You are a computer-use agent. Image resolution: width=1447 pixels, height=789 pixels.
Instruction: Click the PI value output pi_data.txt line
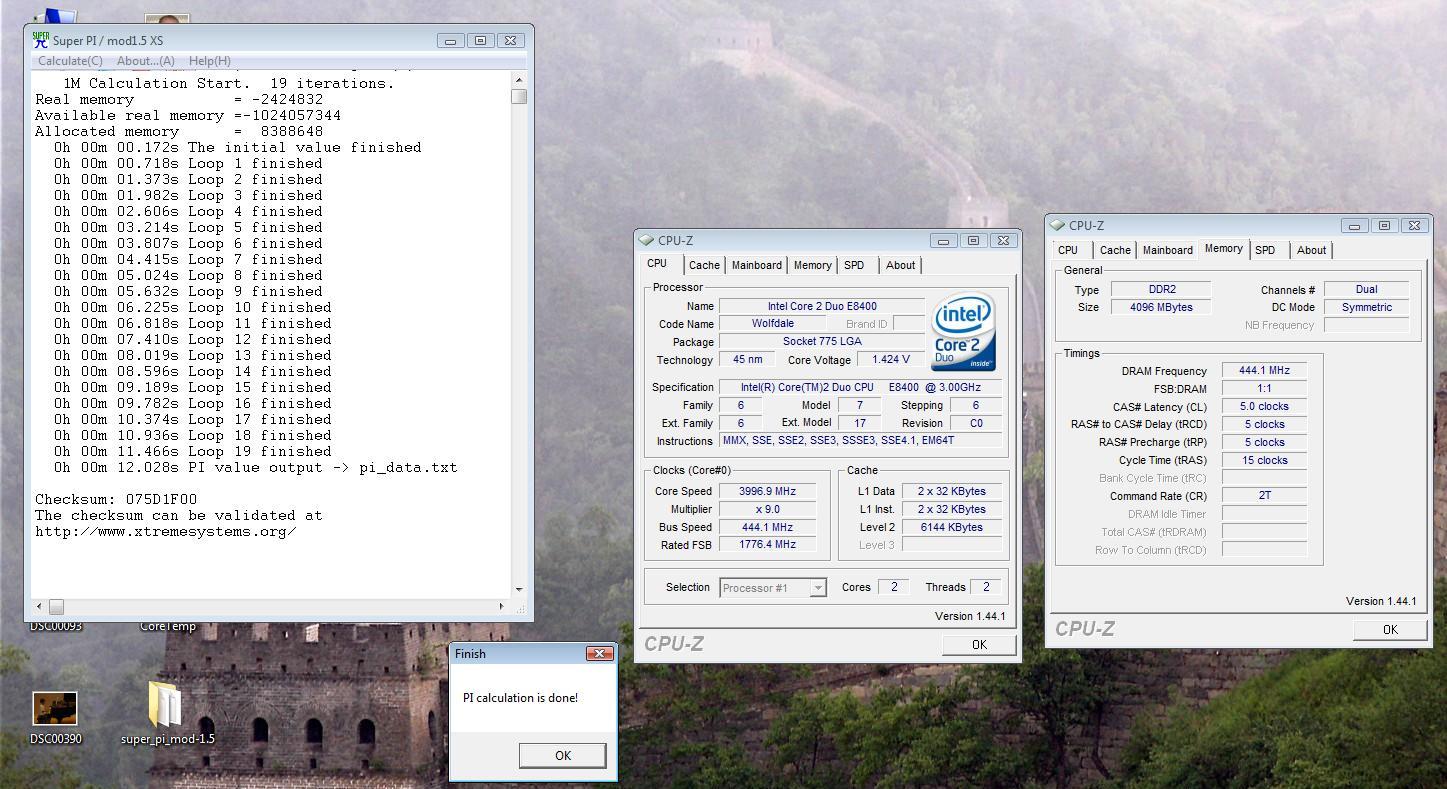pyautogui.click(x=256, y=467)
